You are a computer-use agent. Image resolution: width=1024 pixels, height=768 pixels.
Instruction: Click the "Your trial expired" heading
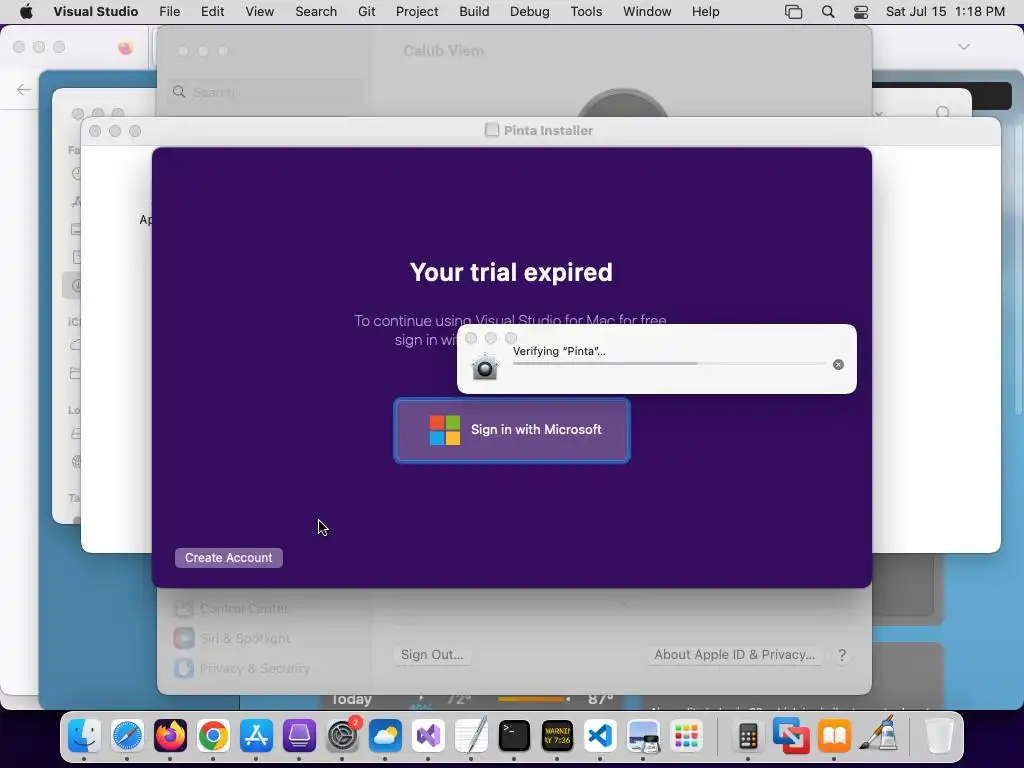[x=511, y=272]
